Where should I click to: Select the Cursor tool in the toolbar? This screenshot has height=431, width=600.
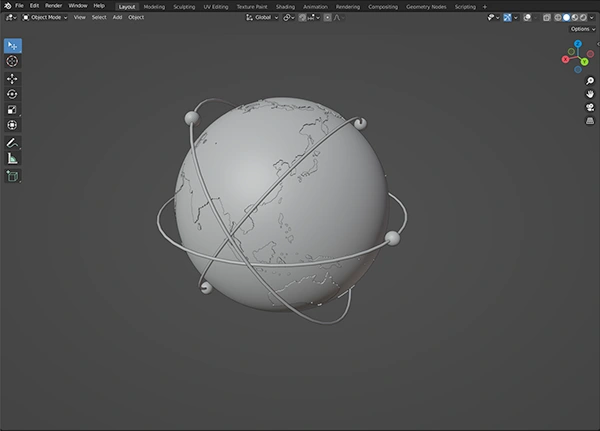click(12, 62)
